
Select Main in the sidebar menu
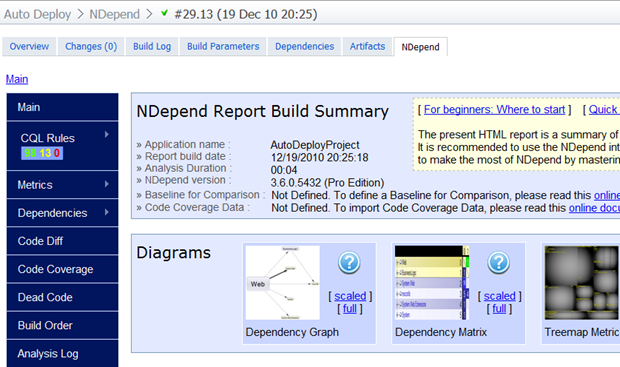(62, 107)
